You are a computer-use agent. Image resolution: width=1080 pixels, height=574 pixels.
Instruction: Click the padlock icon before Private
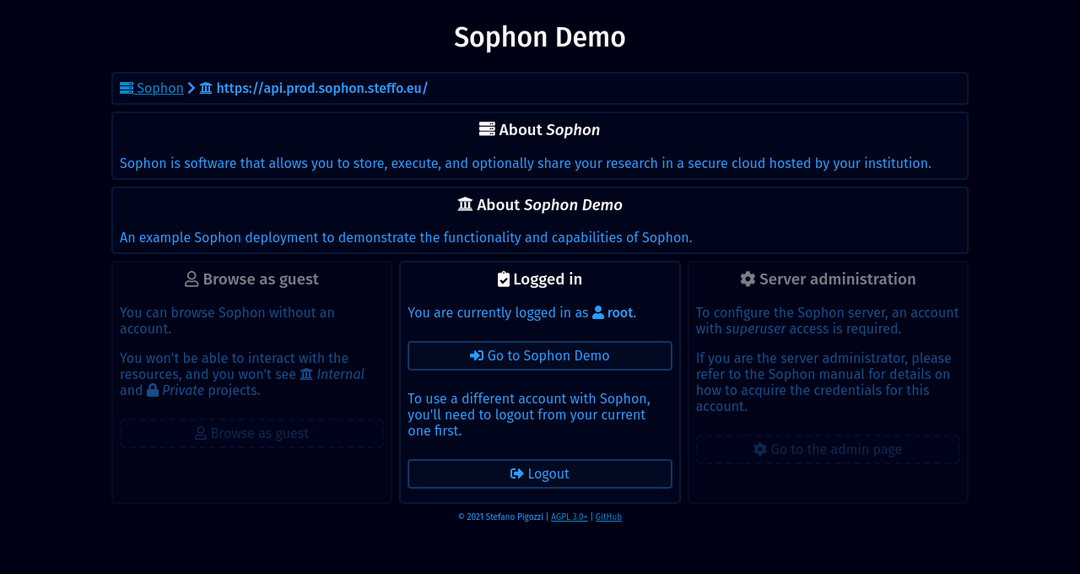pos(153,390)
